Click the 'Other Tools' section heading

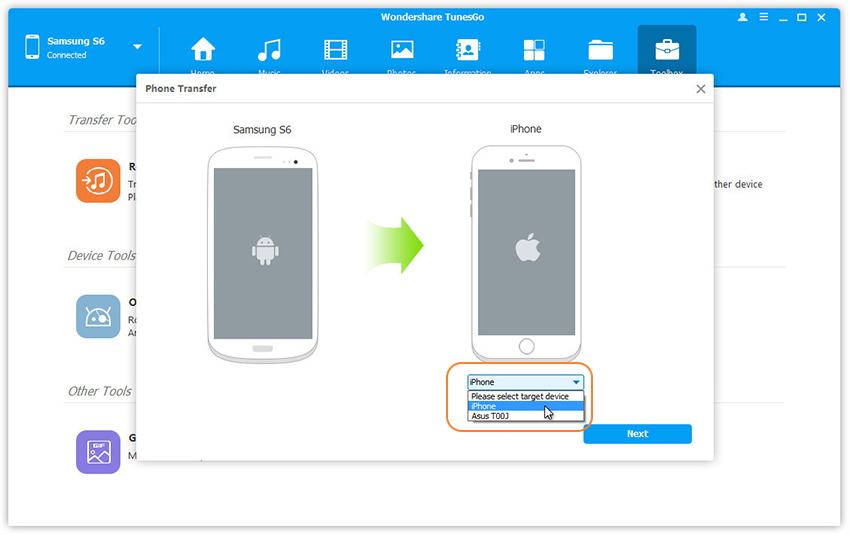(x=100, y=391)
